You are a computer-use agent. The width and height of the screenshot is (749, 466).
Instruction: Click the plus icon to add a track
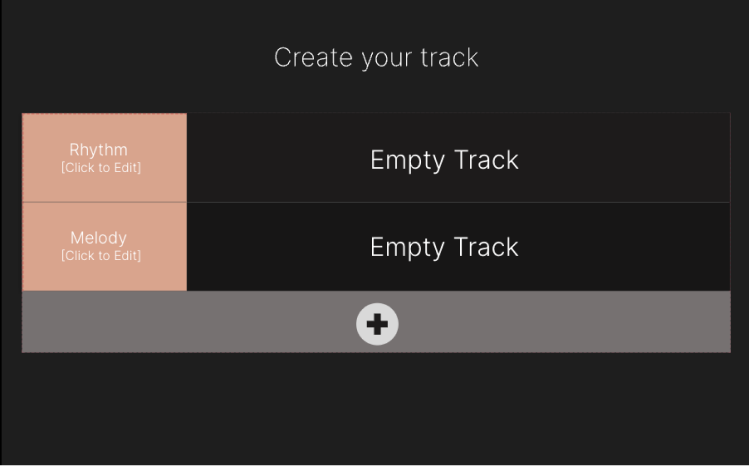coord(377,324)
